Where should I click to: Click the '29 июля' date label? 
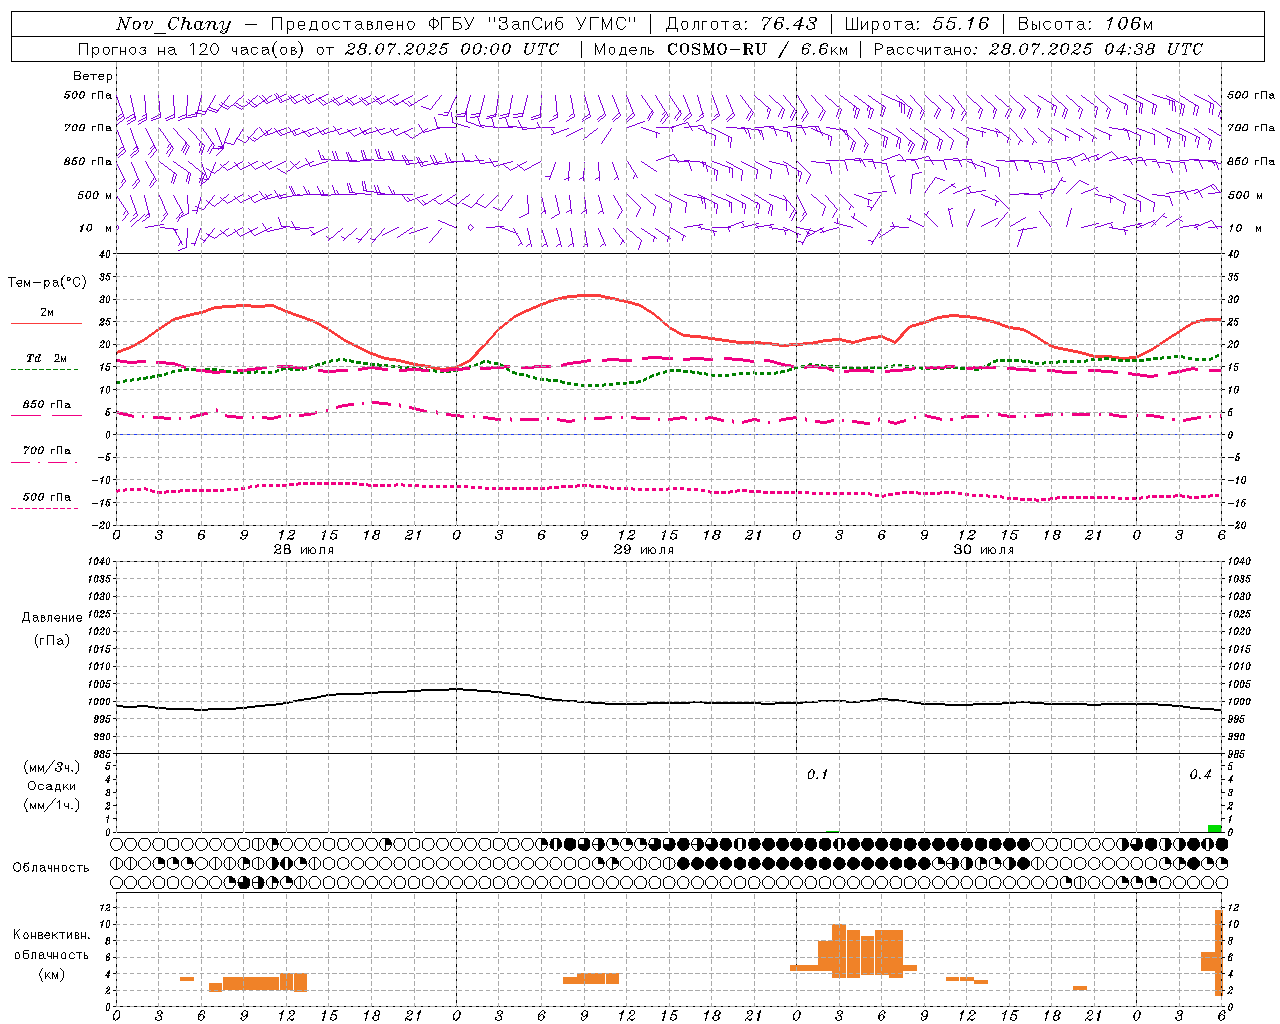click(643, 549)
